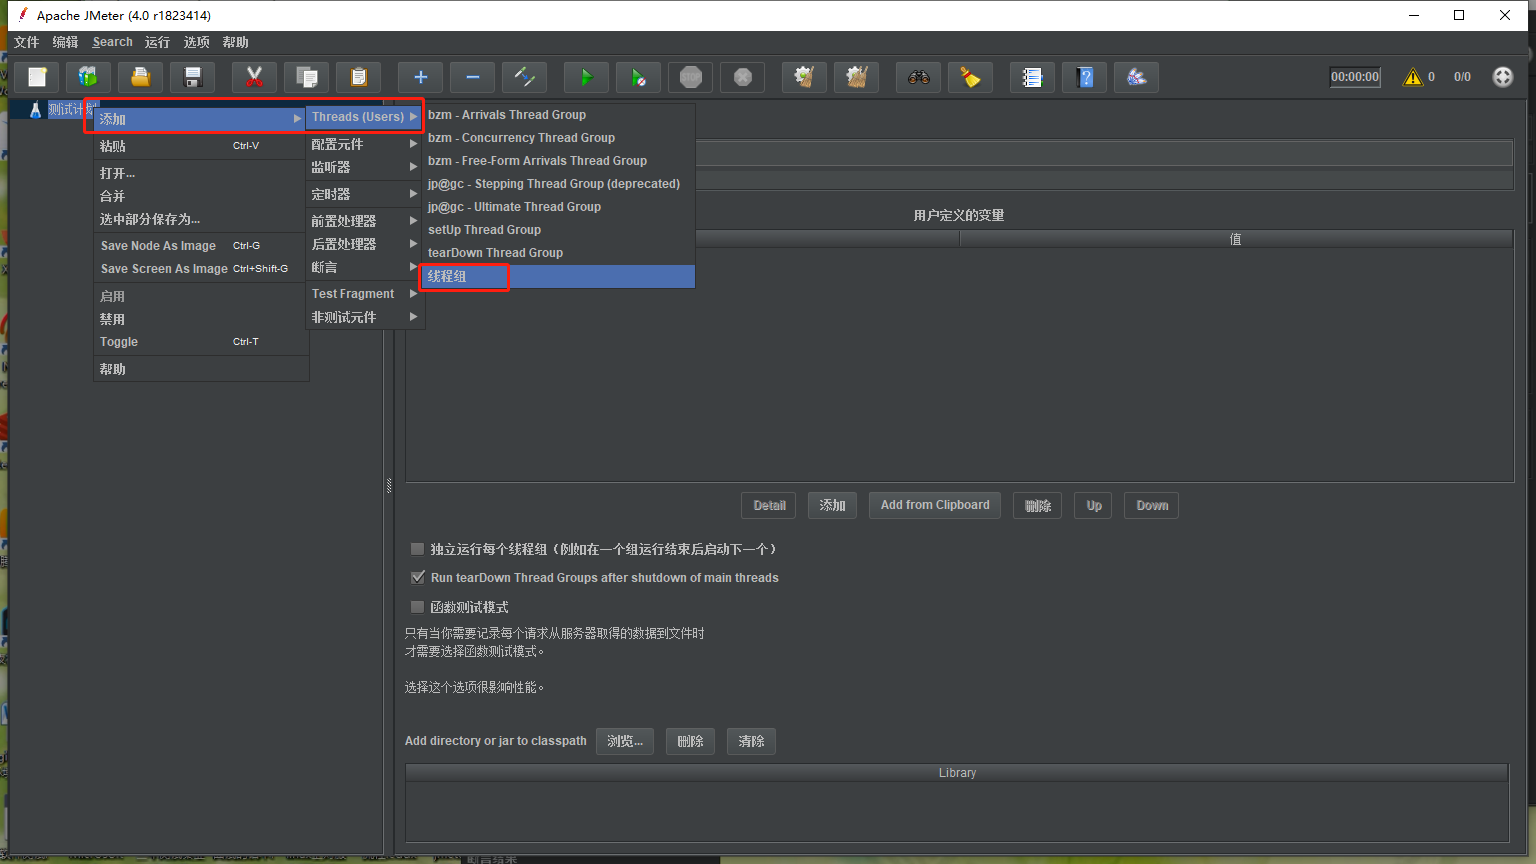The image size is (1536, 864).
Task: Click the remote engine status icon
Action: coord(1502,77)
